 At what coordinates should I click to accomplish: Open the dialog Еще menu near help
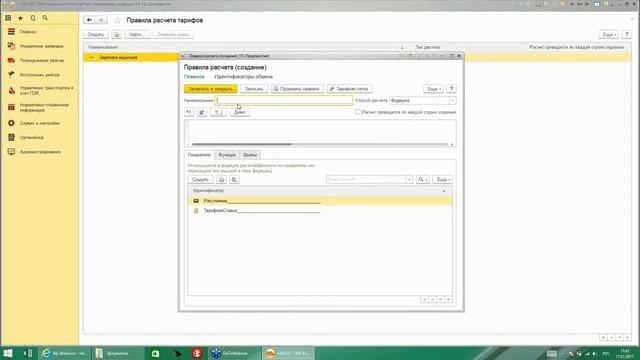click(433, 89)
